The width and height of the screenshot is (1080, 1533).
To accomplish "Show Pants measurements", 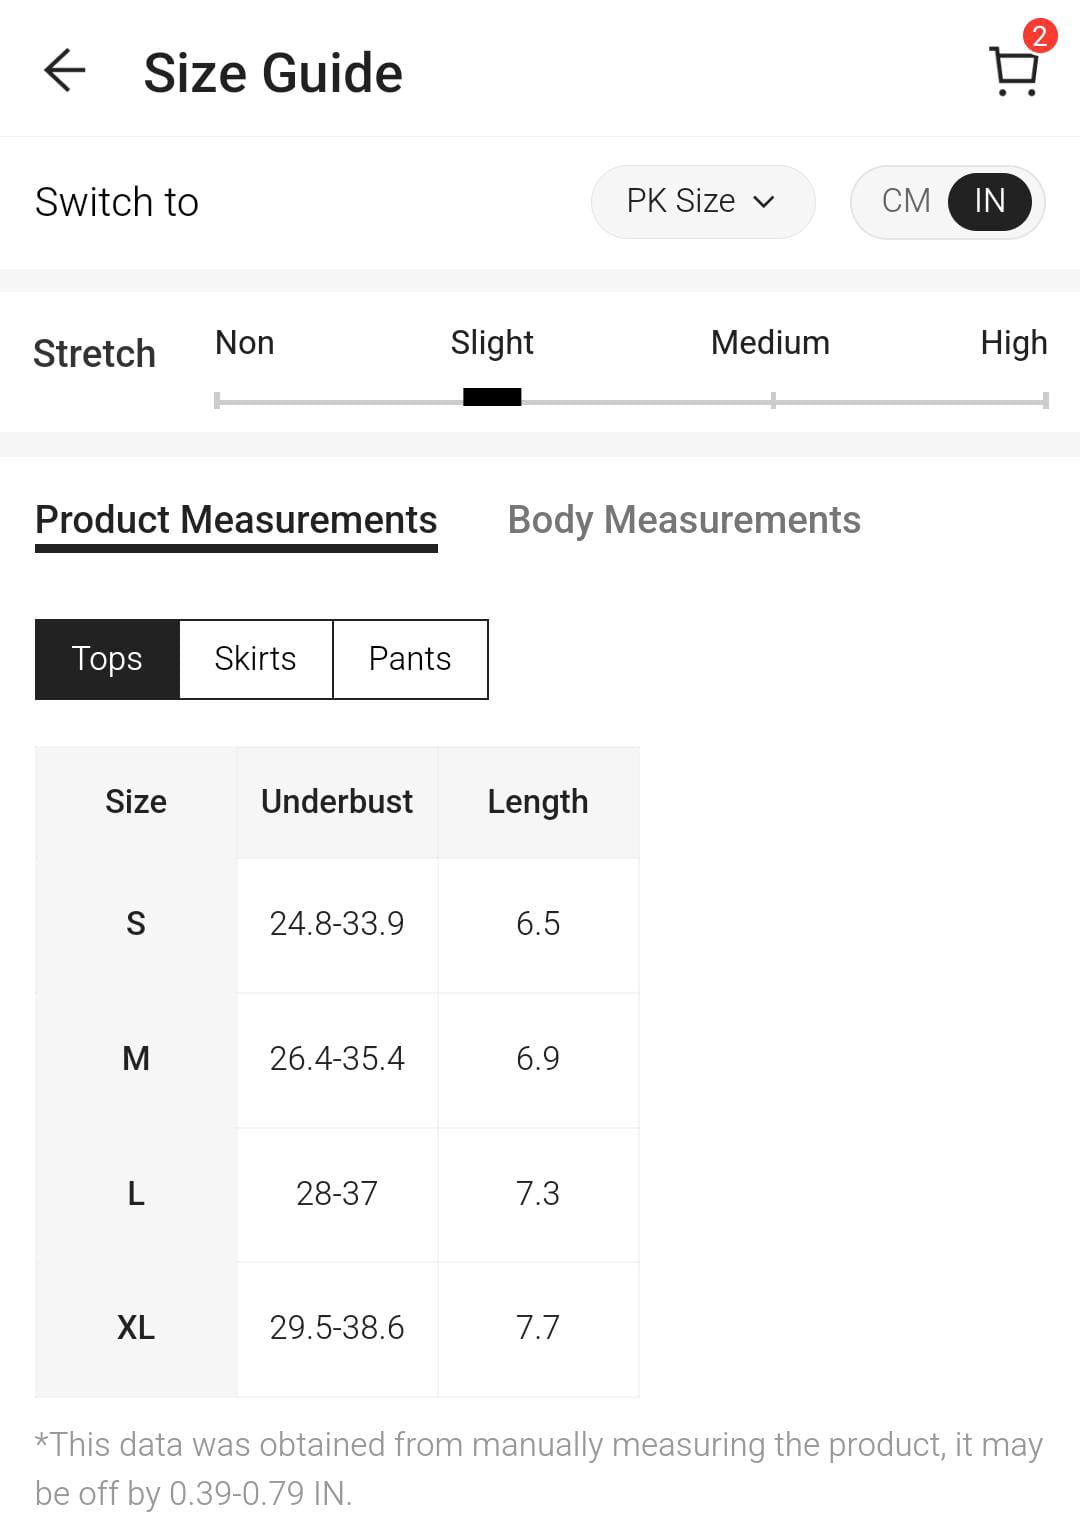I will click(410, 659).
